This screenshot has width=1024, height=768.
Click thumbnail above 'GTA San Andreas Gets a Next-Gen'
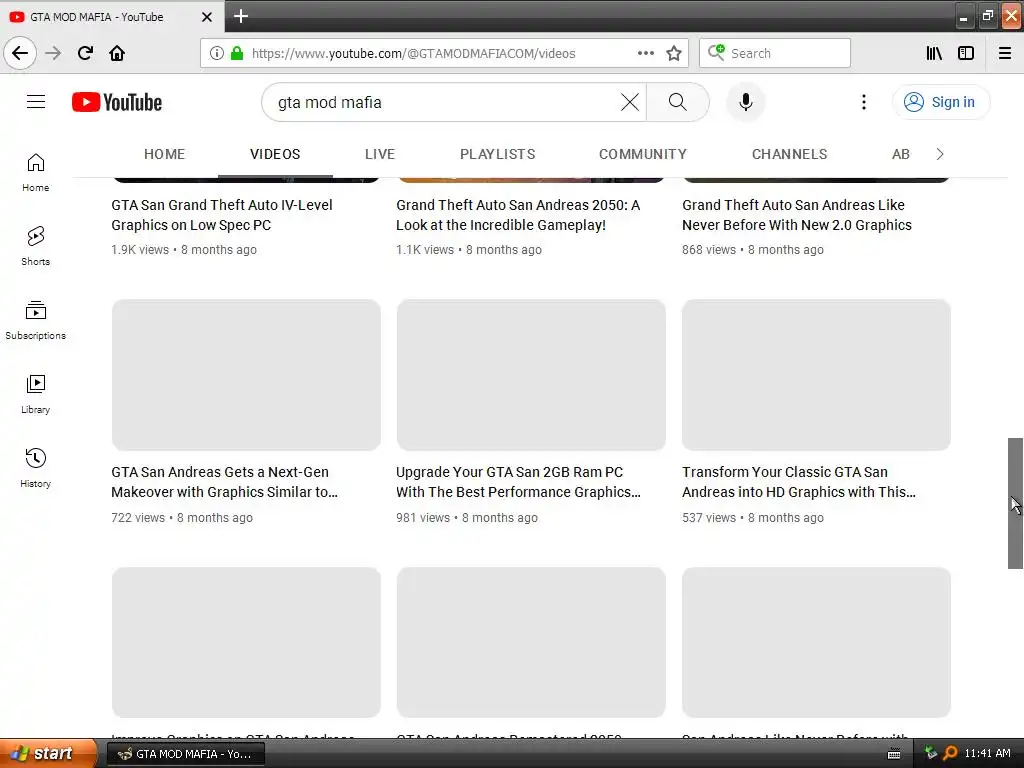pyautogui.click(x=246, y=375)
